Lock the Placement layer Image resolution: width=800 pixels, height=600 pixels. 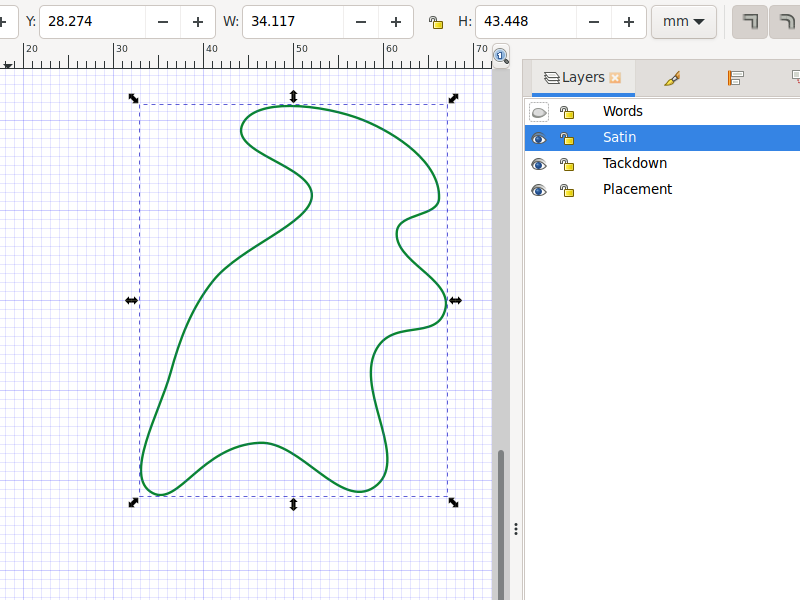point(567,190)
